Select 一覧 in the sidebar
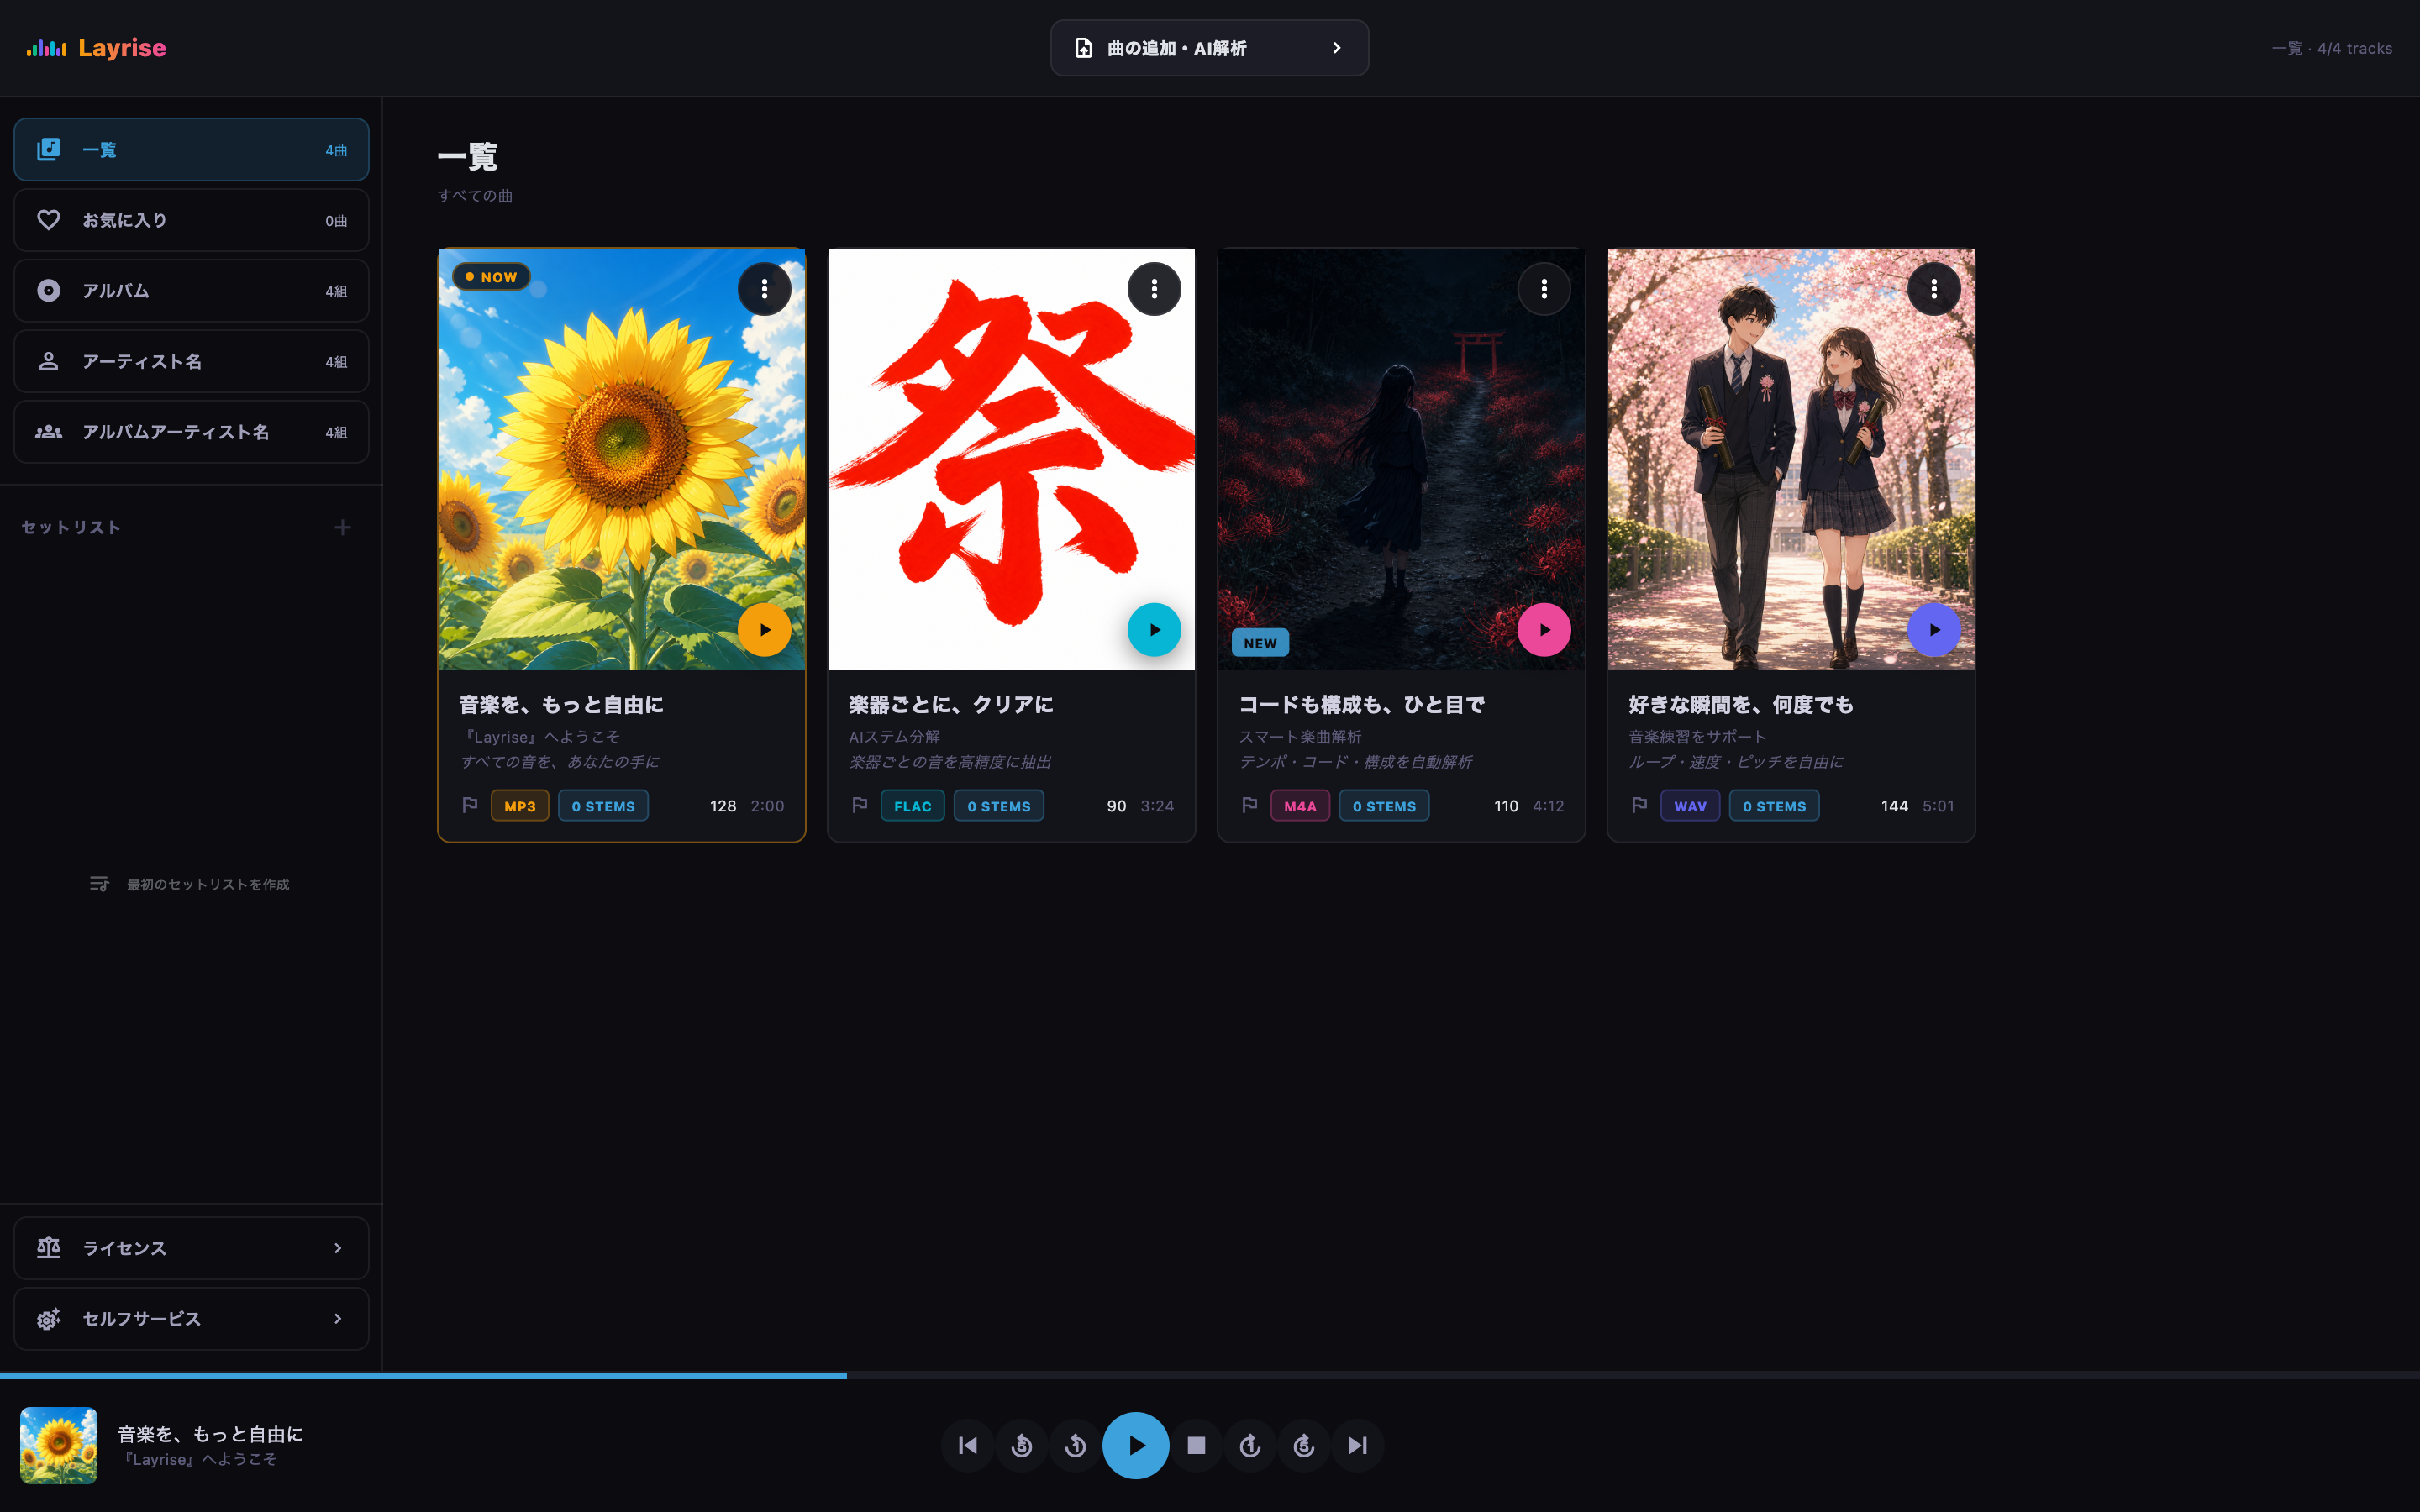 click(x=191, y=150)
